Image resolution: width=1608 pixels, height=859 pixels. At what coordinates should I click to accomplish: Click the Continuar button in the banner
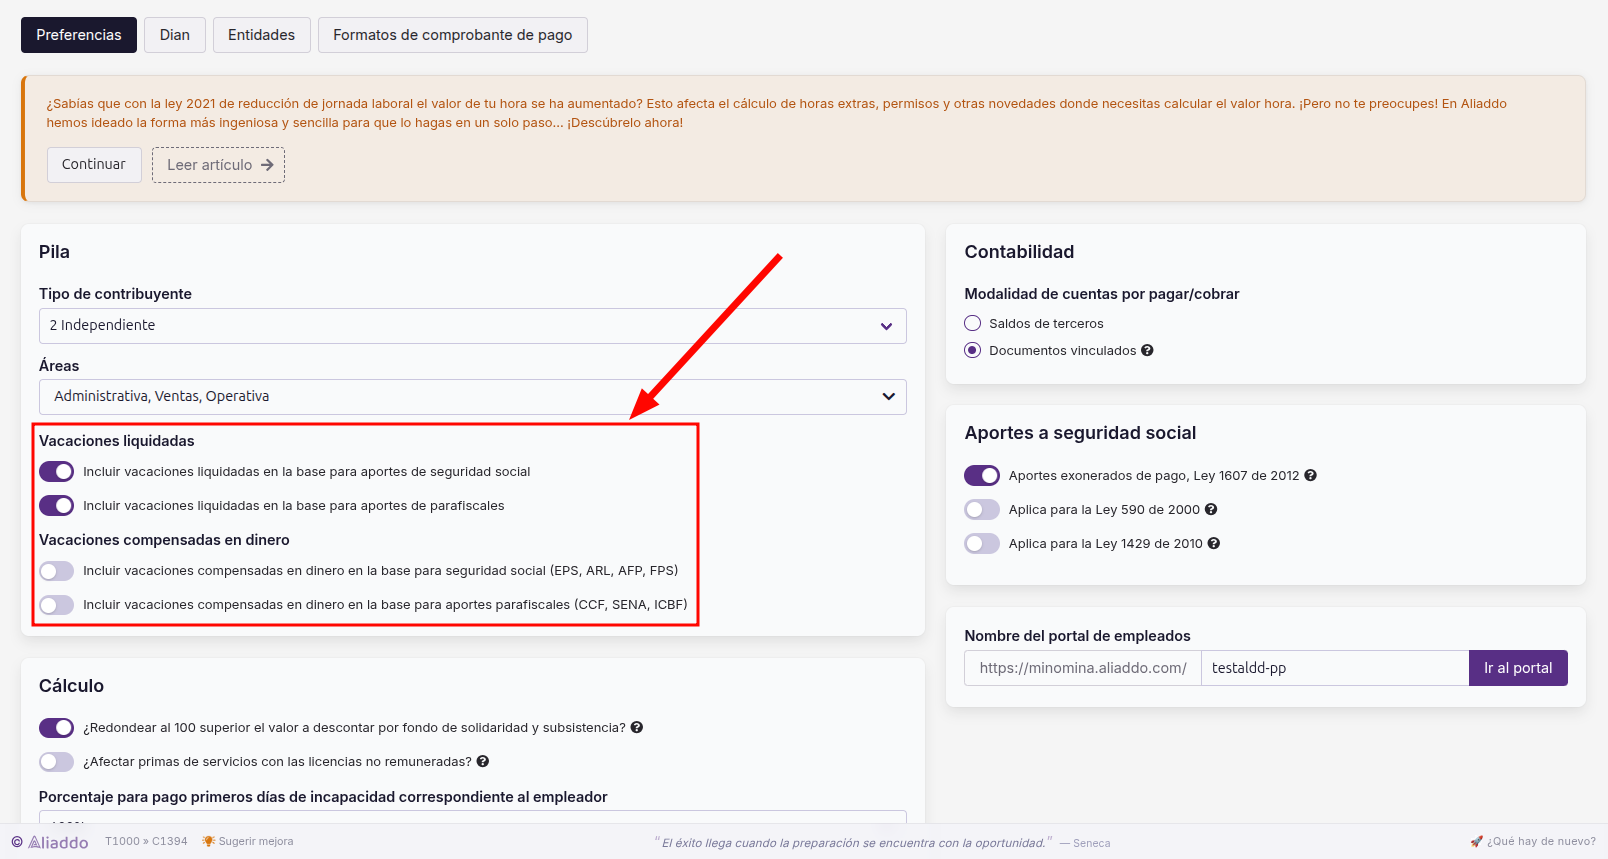94,165
